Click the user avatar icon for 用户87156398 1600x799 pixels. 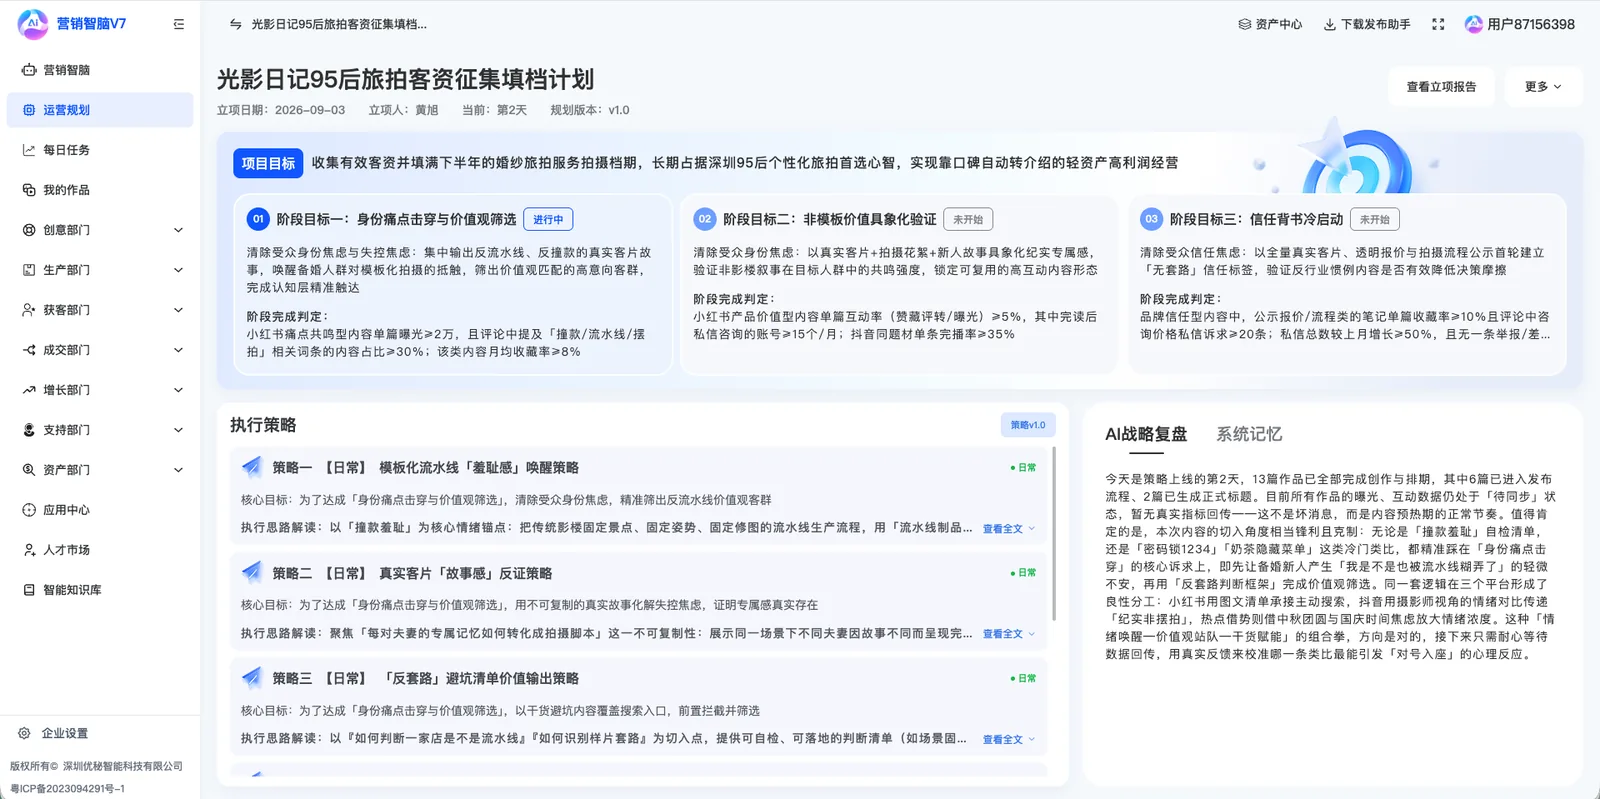pyautogui.click(x=1474, y=24)
